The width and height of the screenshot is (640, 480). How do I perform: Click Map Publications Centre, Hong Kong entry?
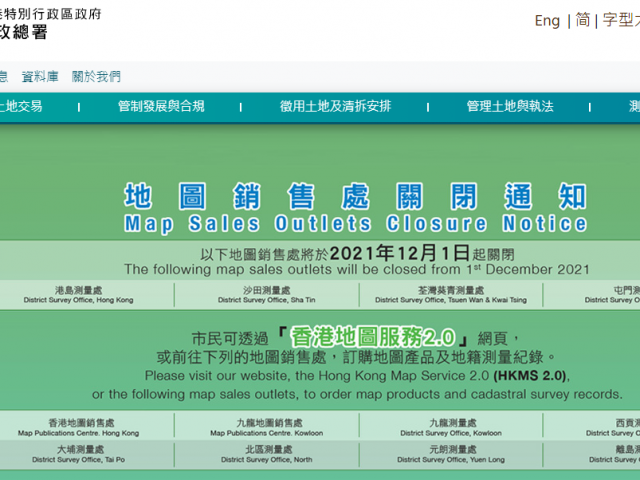(x=78, y=427)
